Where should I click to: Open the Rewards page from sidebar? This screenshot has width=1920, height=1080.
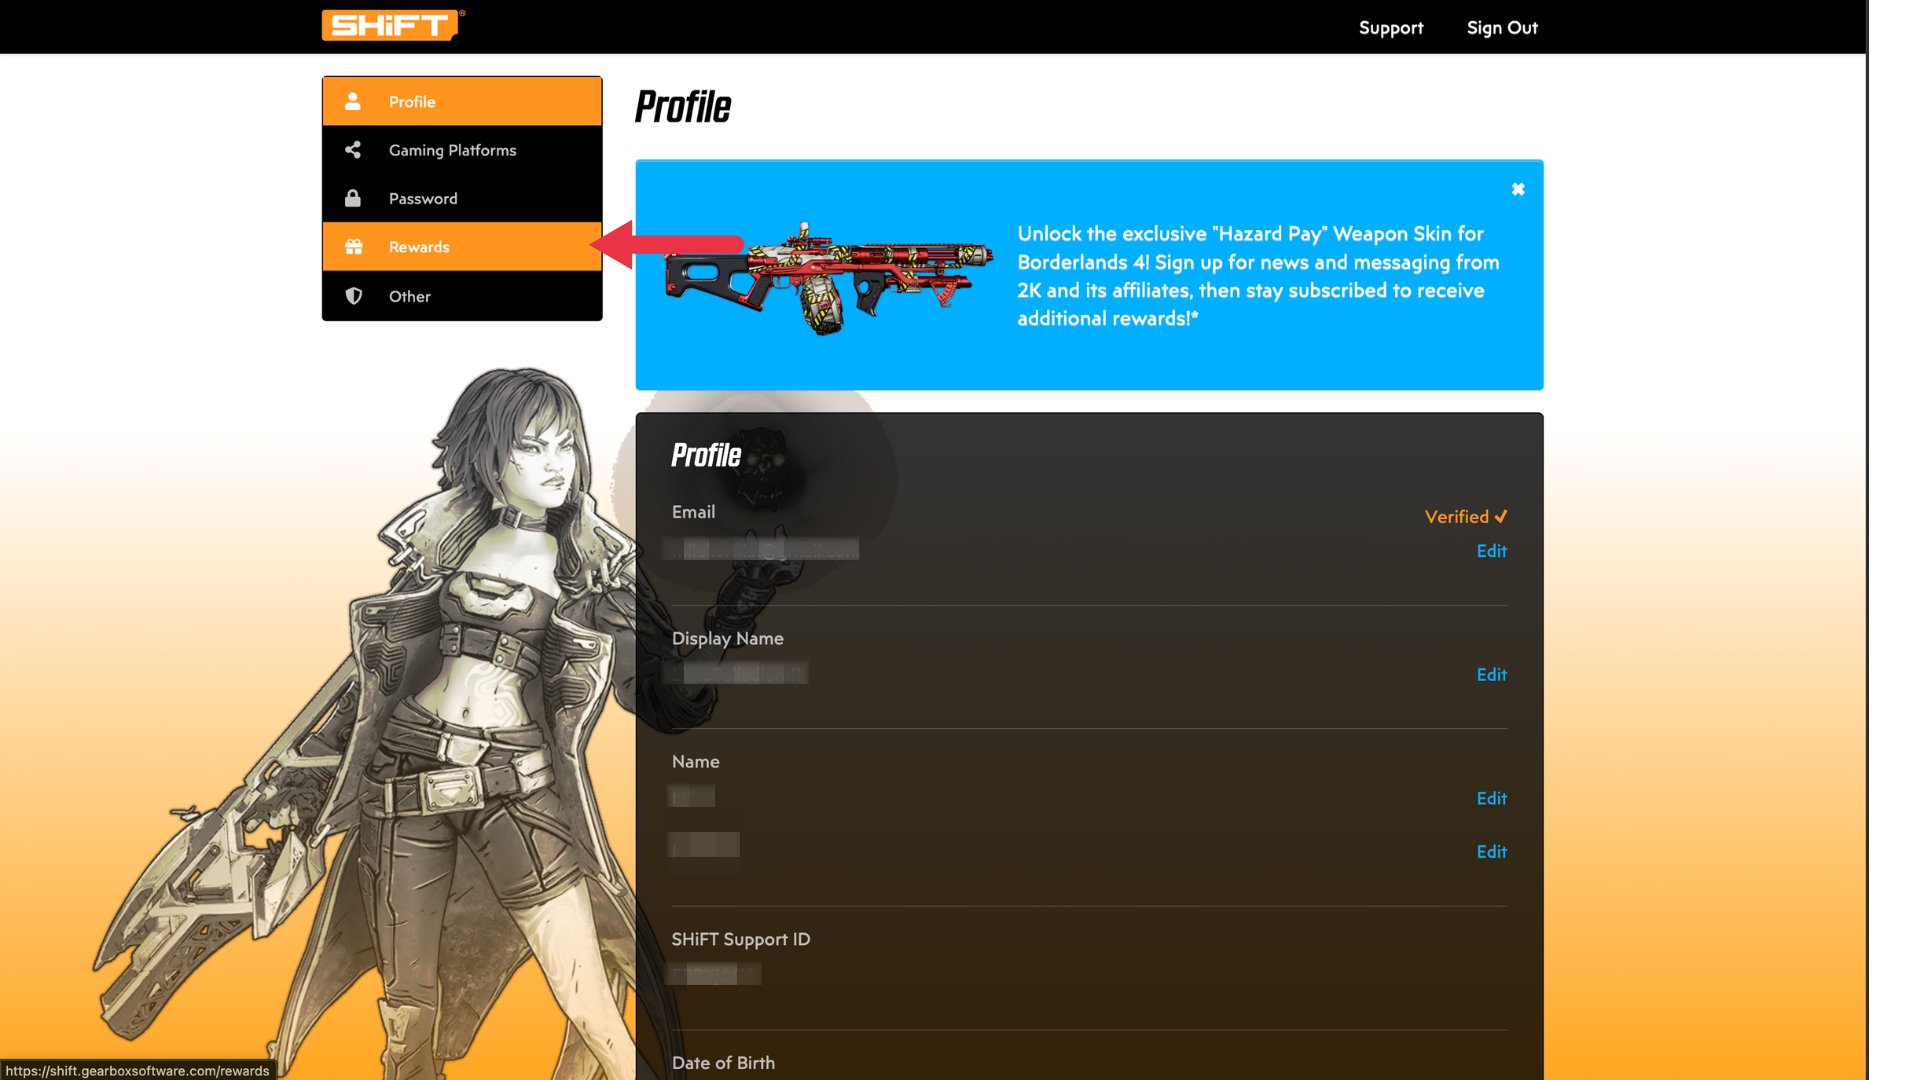tap(462, 247)
